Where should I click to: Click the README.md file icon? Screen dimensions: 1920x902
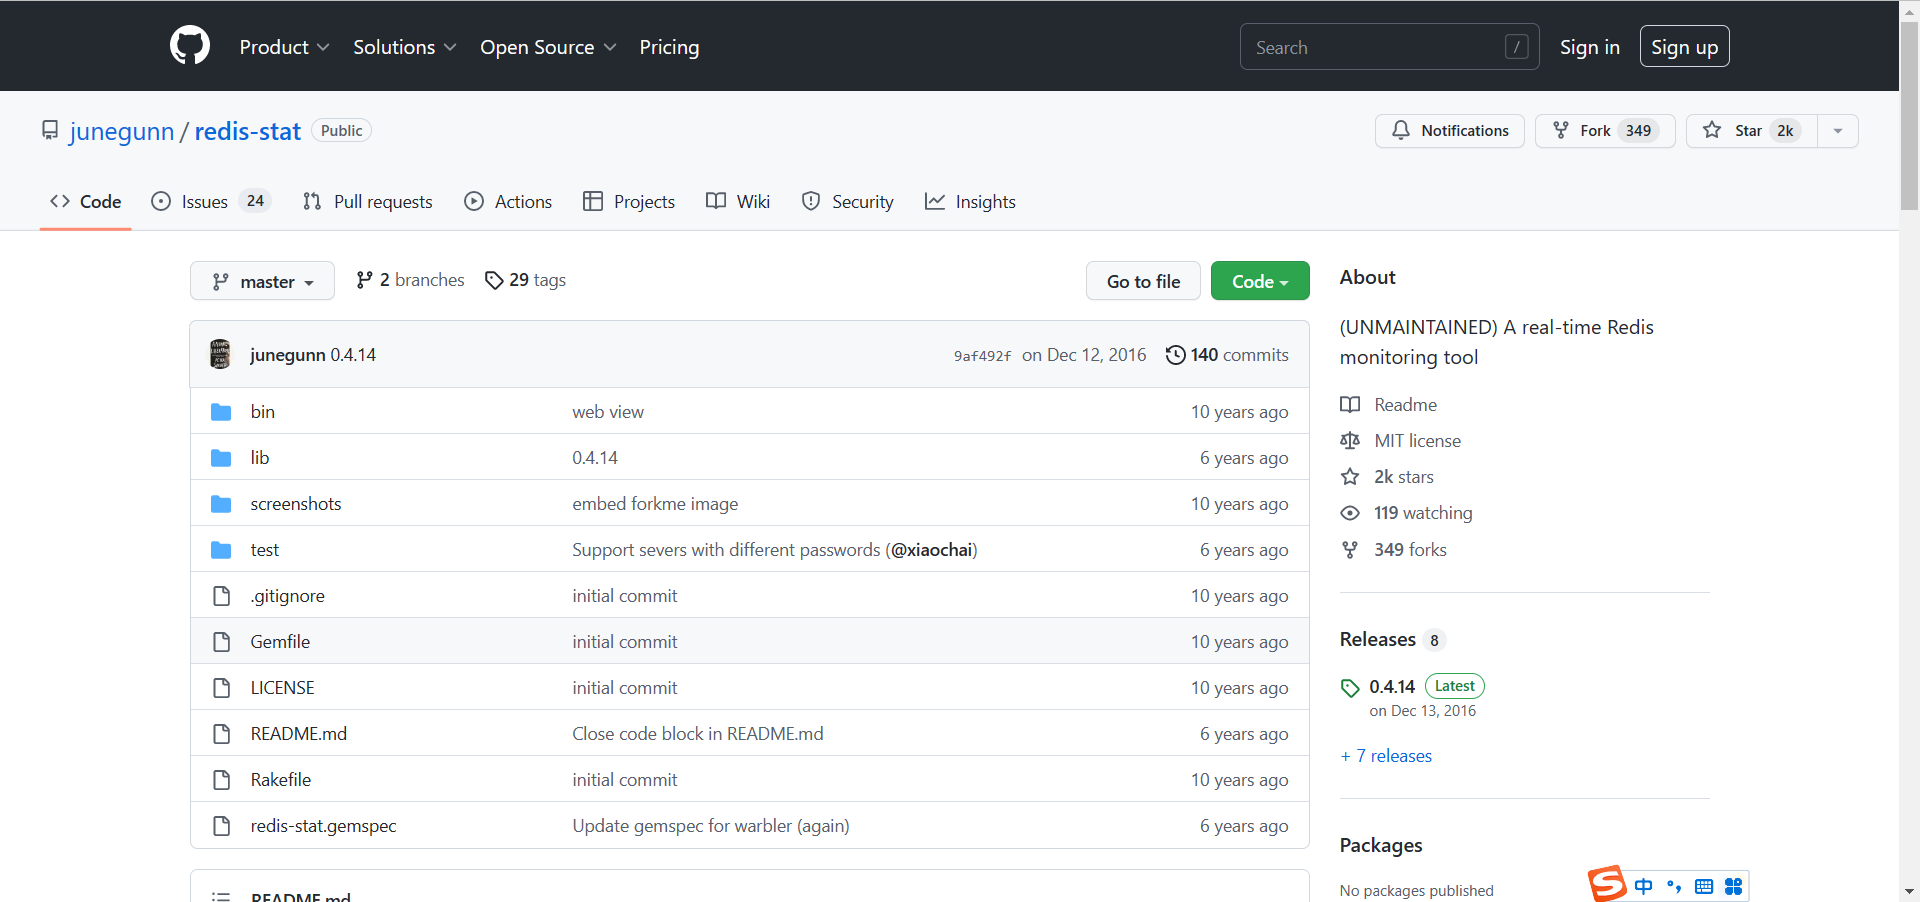point(221,734)
